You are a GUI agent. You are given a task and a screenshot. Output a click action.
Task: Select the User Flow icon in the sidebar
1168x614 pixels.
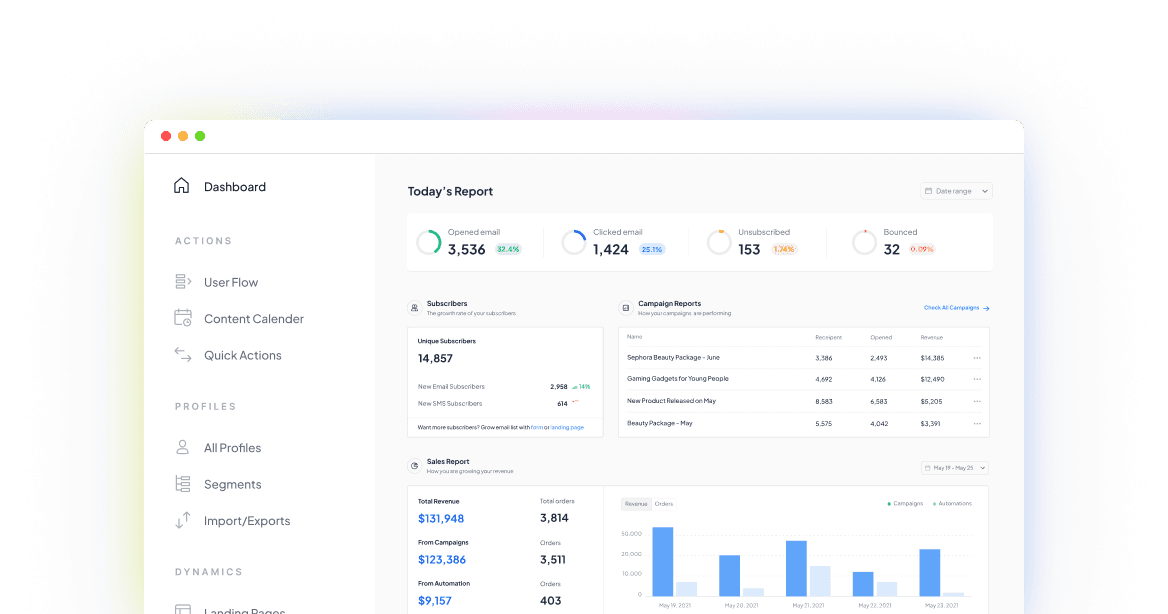(182, 282)
